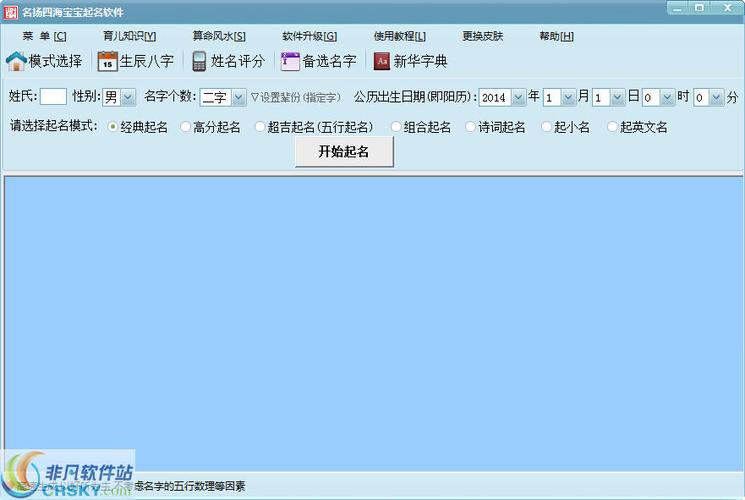Click the app logo icon in title bar
The height and width of the screenshot is (500, 745).
click(10, 12)
